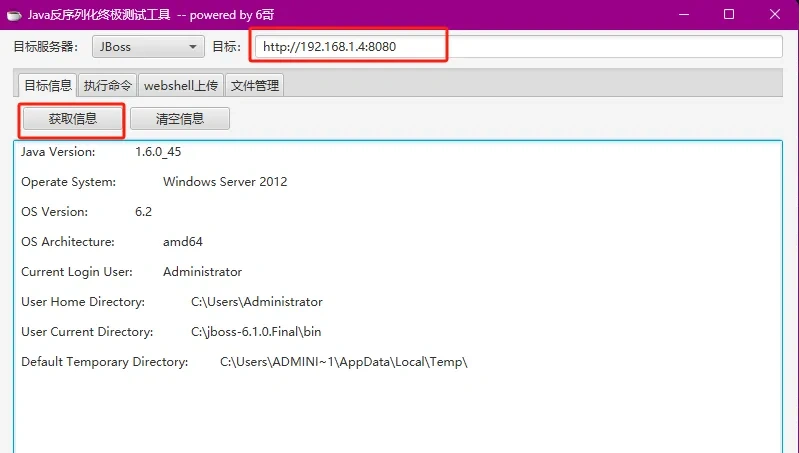Click the Administrator login user value
799x453 pixels.
(x=202, y=272)
